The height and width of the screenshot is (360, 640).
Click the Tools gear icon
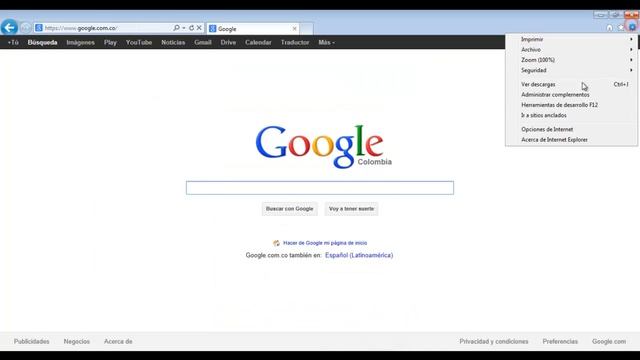pyautogui.click(x=632, y=27)
